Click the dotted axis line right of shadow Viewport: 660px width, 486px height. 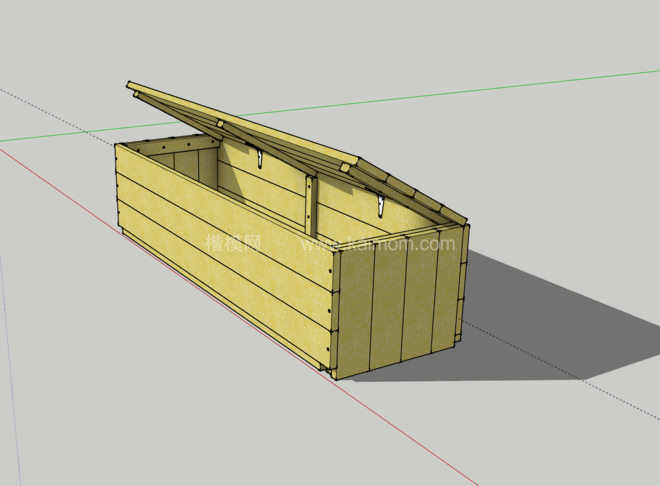coord(600,392)
